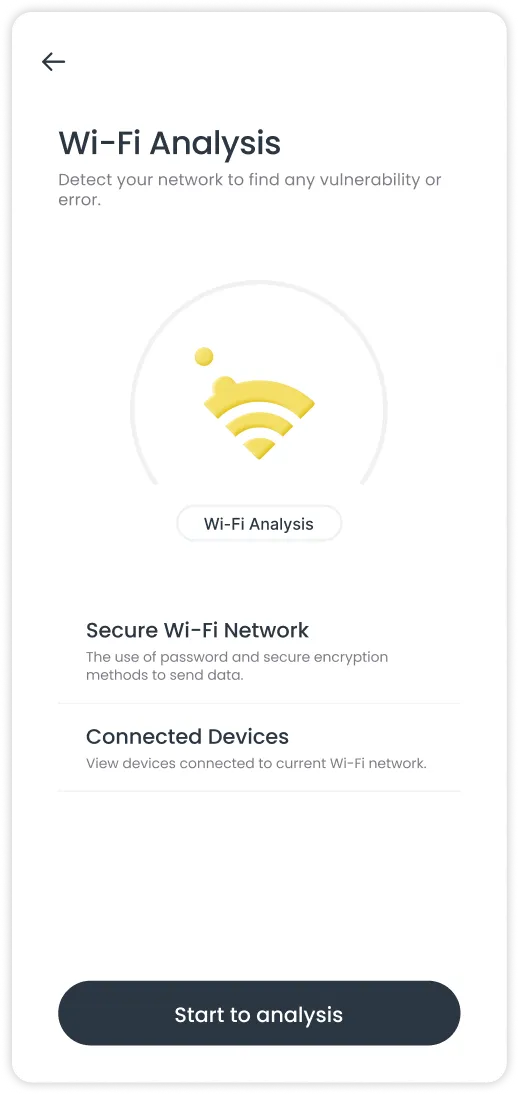Select the Wi-Fi Analysis pill label
The width and height of the screenshot is (519, 1095).
point(259,524)
